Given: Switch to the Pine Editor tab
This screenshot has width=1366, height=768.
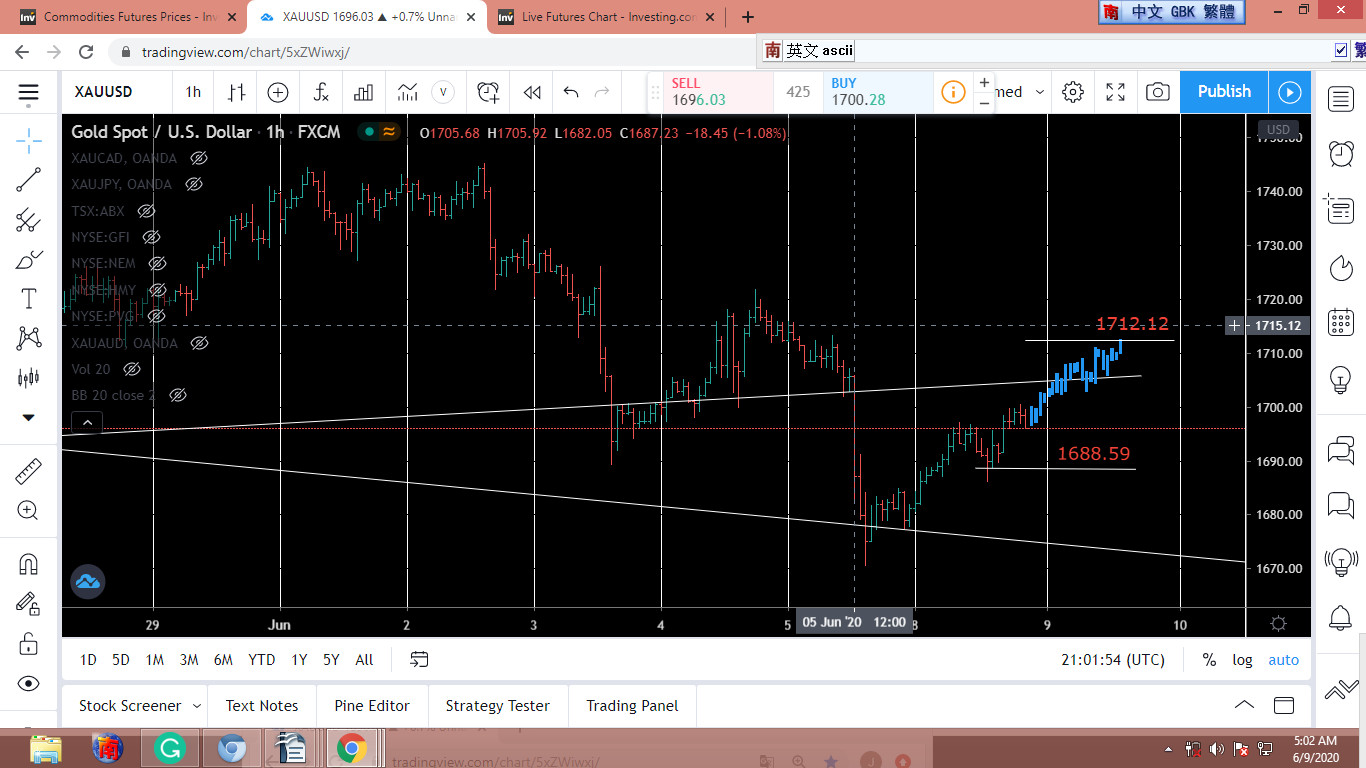Looking at the screenshot, I should coord(372,706).
